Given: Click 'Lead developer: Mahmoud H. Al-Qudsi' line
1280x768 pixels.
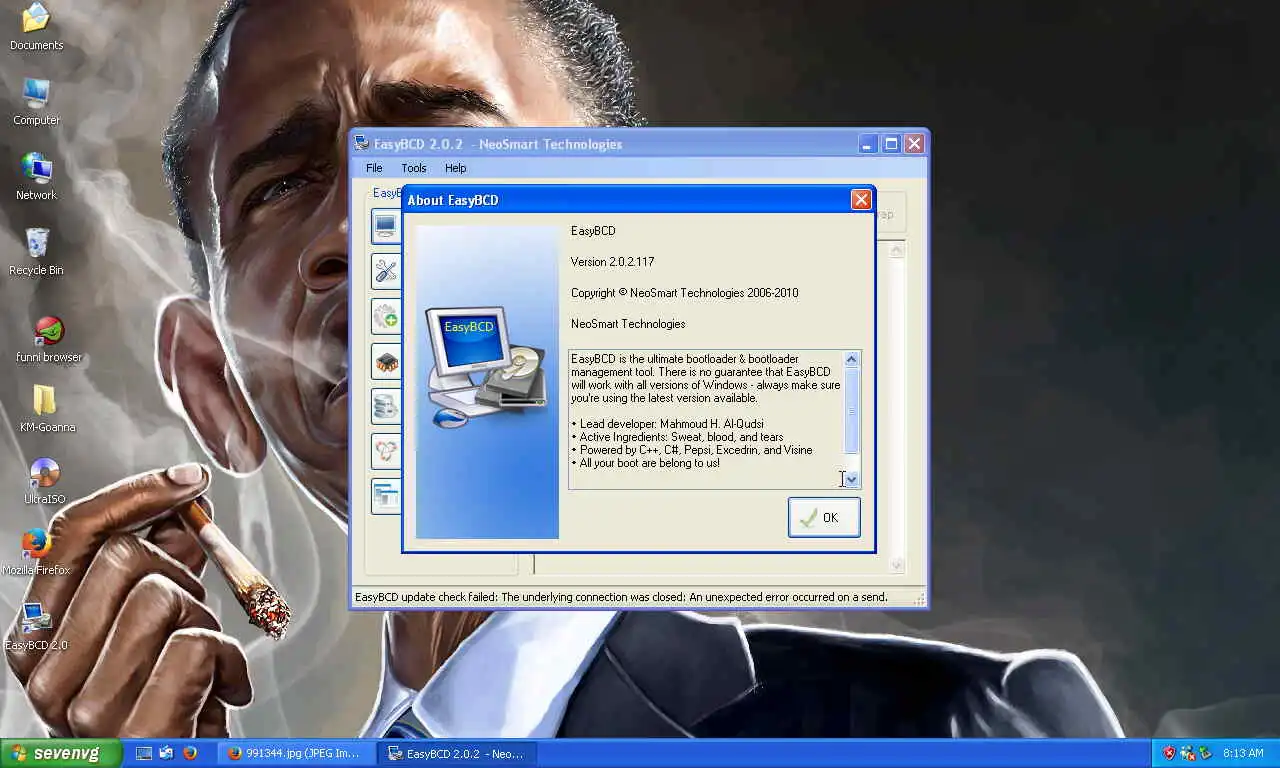Looking at the screenshot, I should pyautogui.click(x=667, y=424).
